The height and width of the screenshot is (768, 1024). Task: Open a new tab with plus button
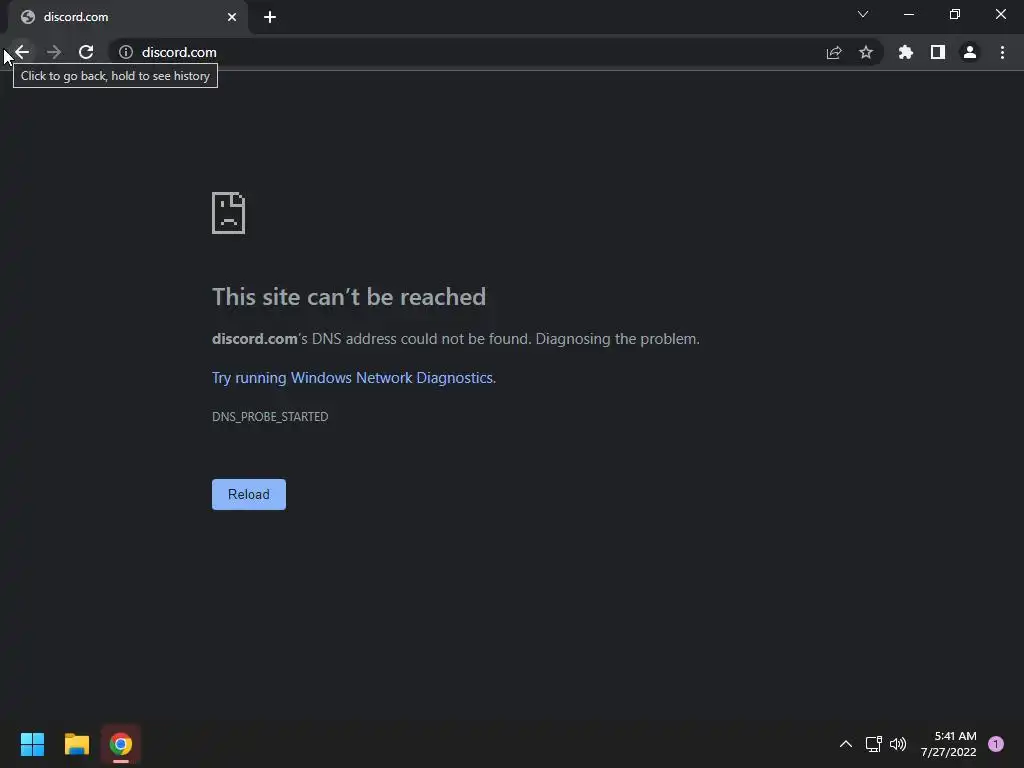pyautogui.click(x=270, y=17)
